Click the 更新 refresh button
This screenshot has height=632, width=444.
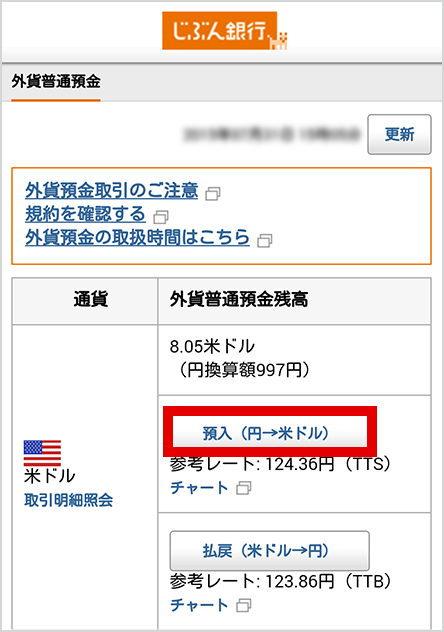coord(399,134)
